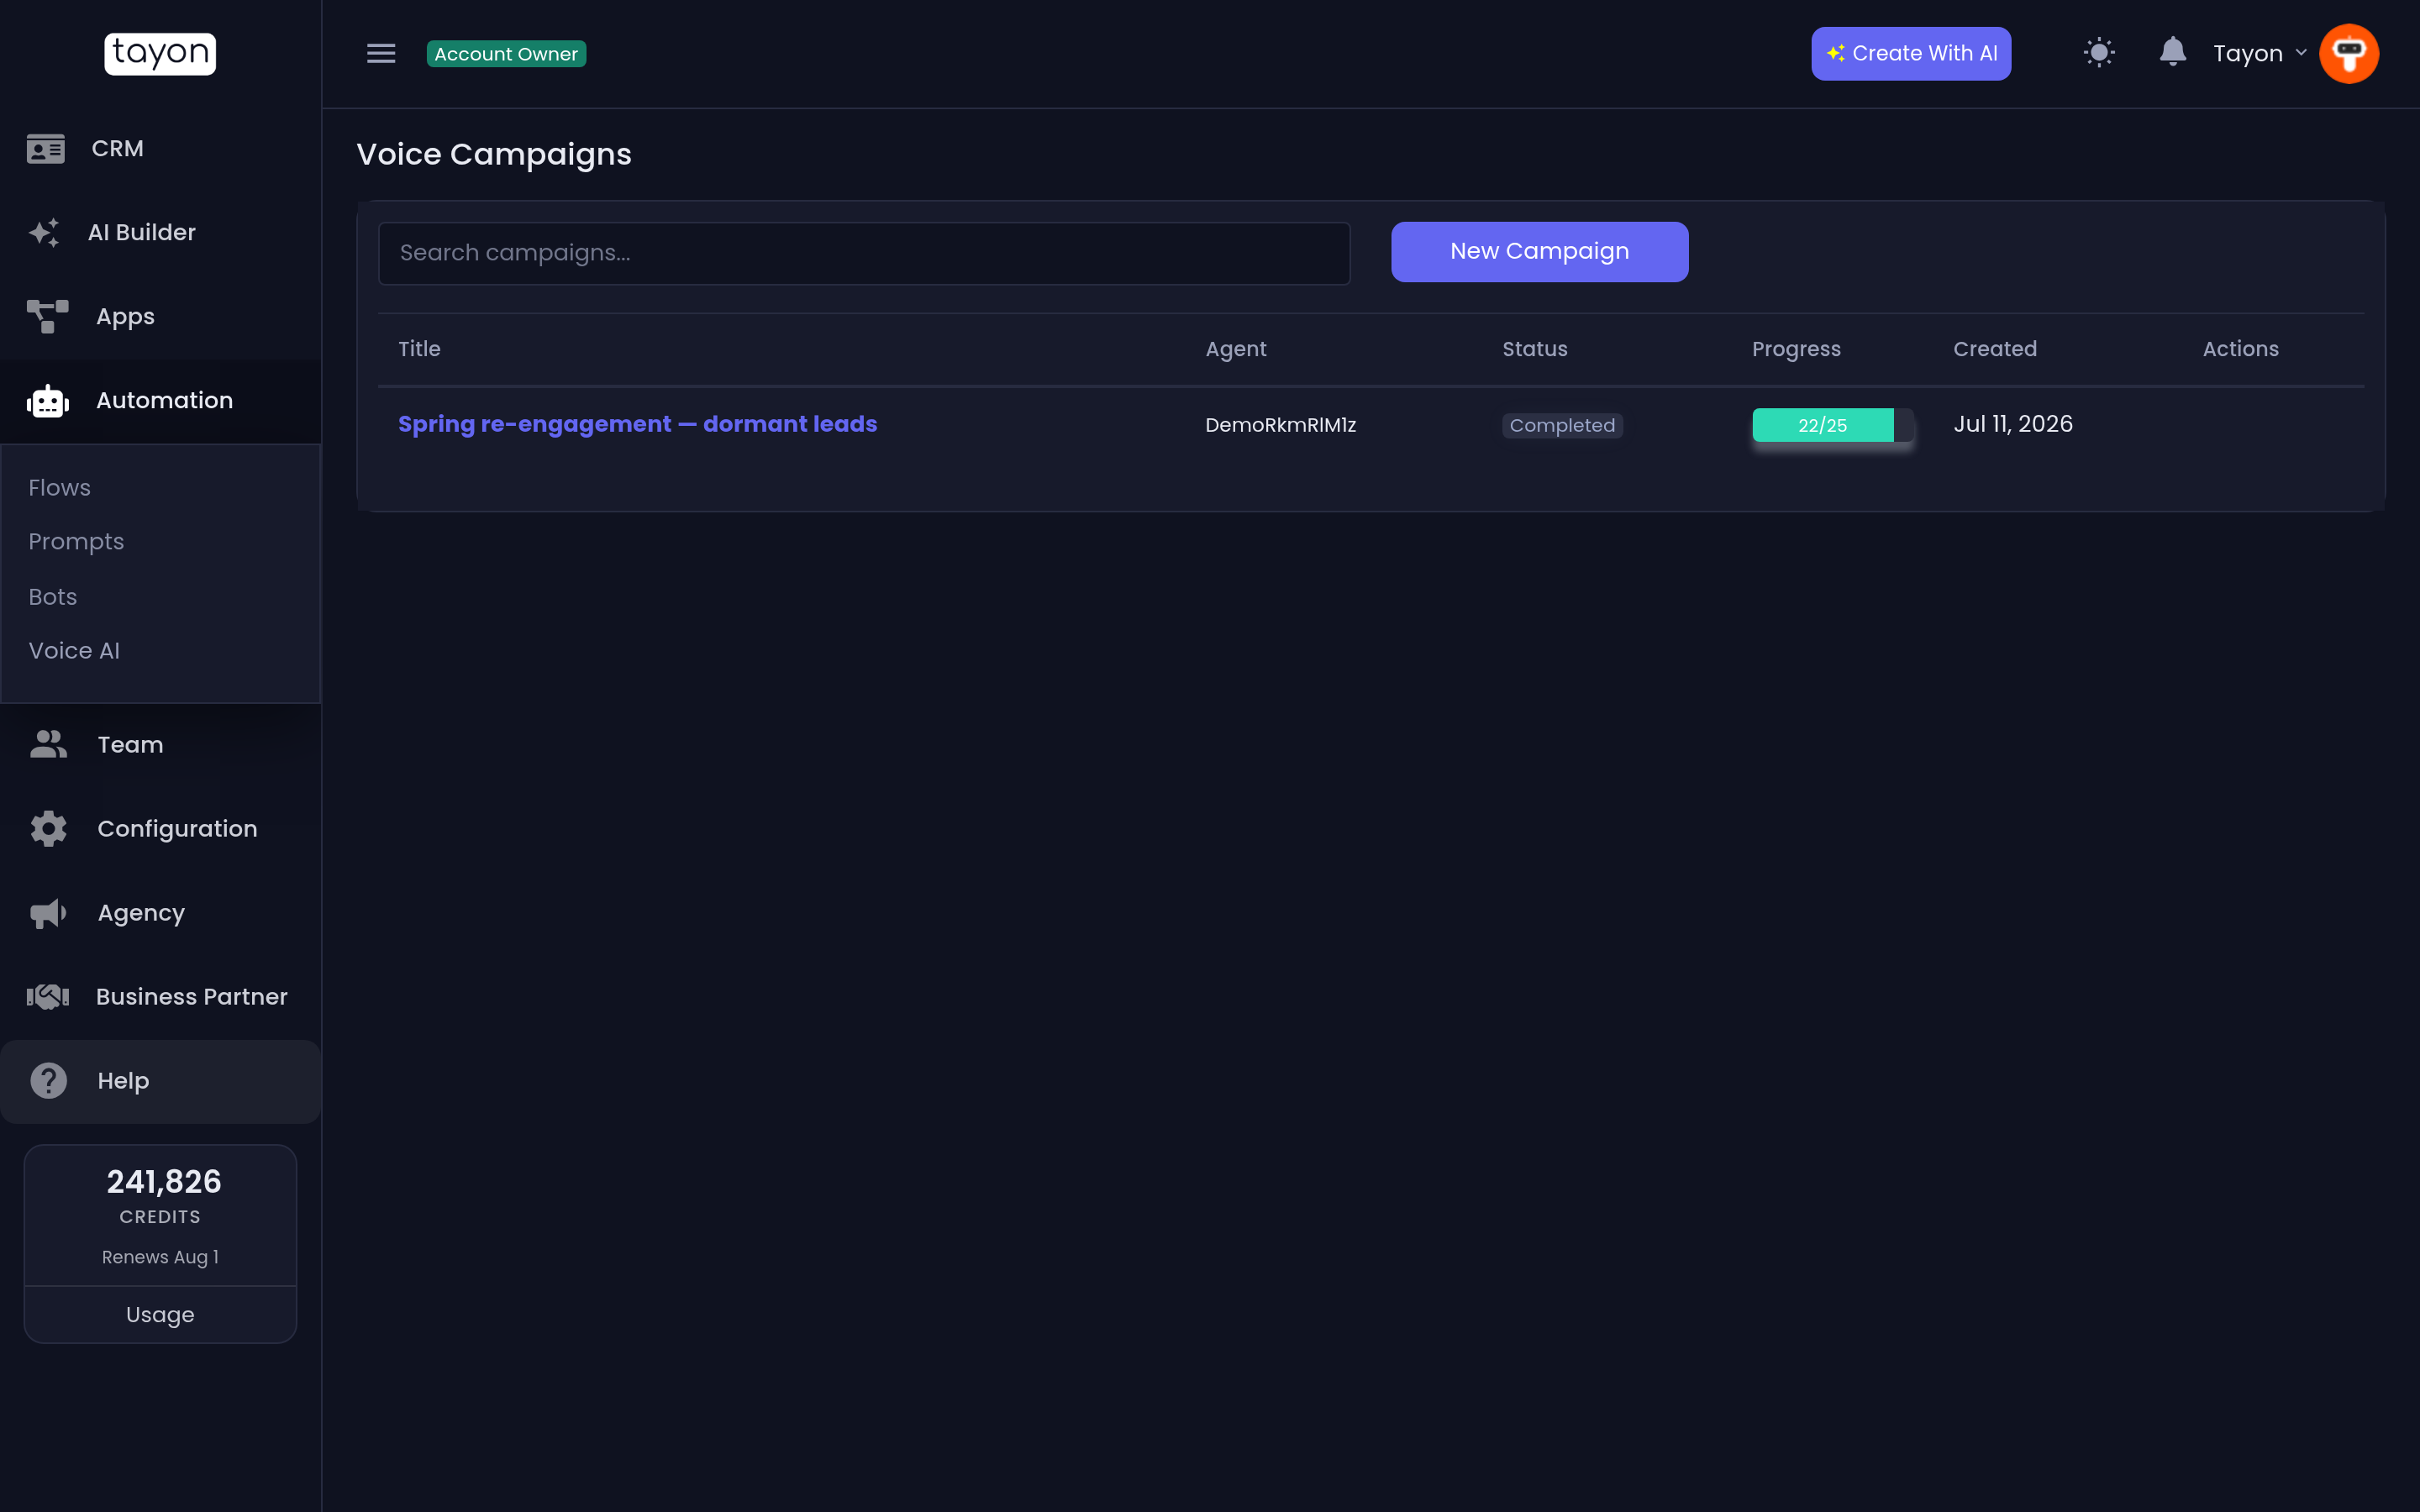Image resolution: width=2420 pixels, height=1512 pixels.
Task: Open the Prompts submenu item
Action: pos(76,542)
